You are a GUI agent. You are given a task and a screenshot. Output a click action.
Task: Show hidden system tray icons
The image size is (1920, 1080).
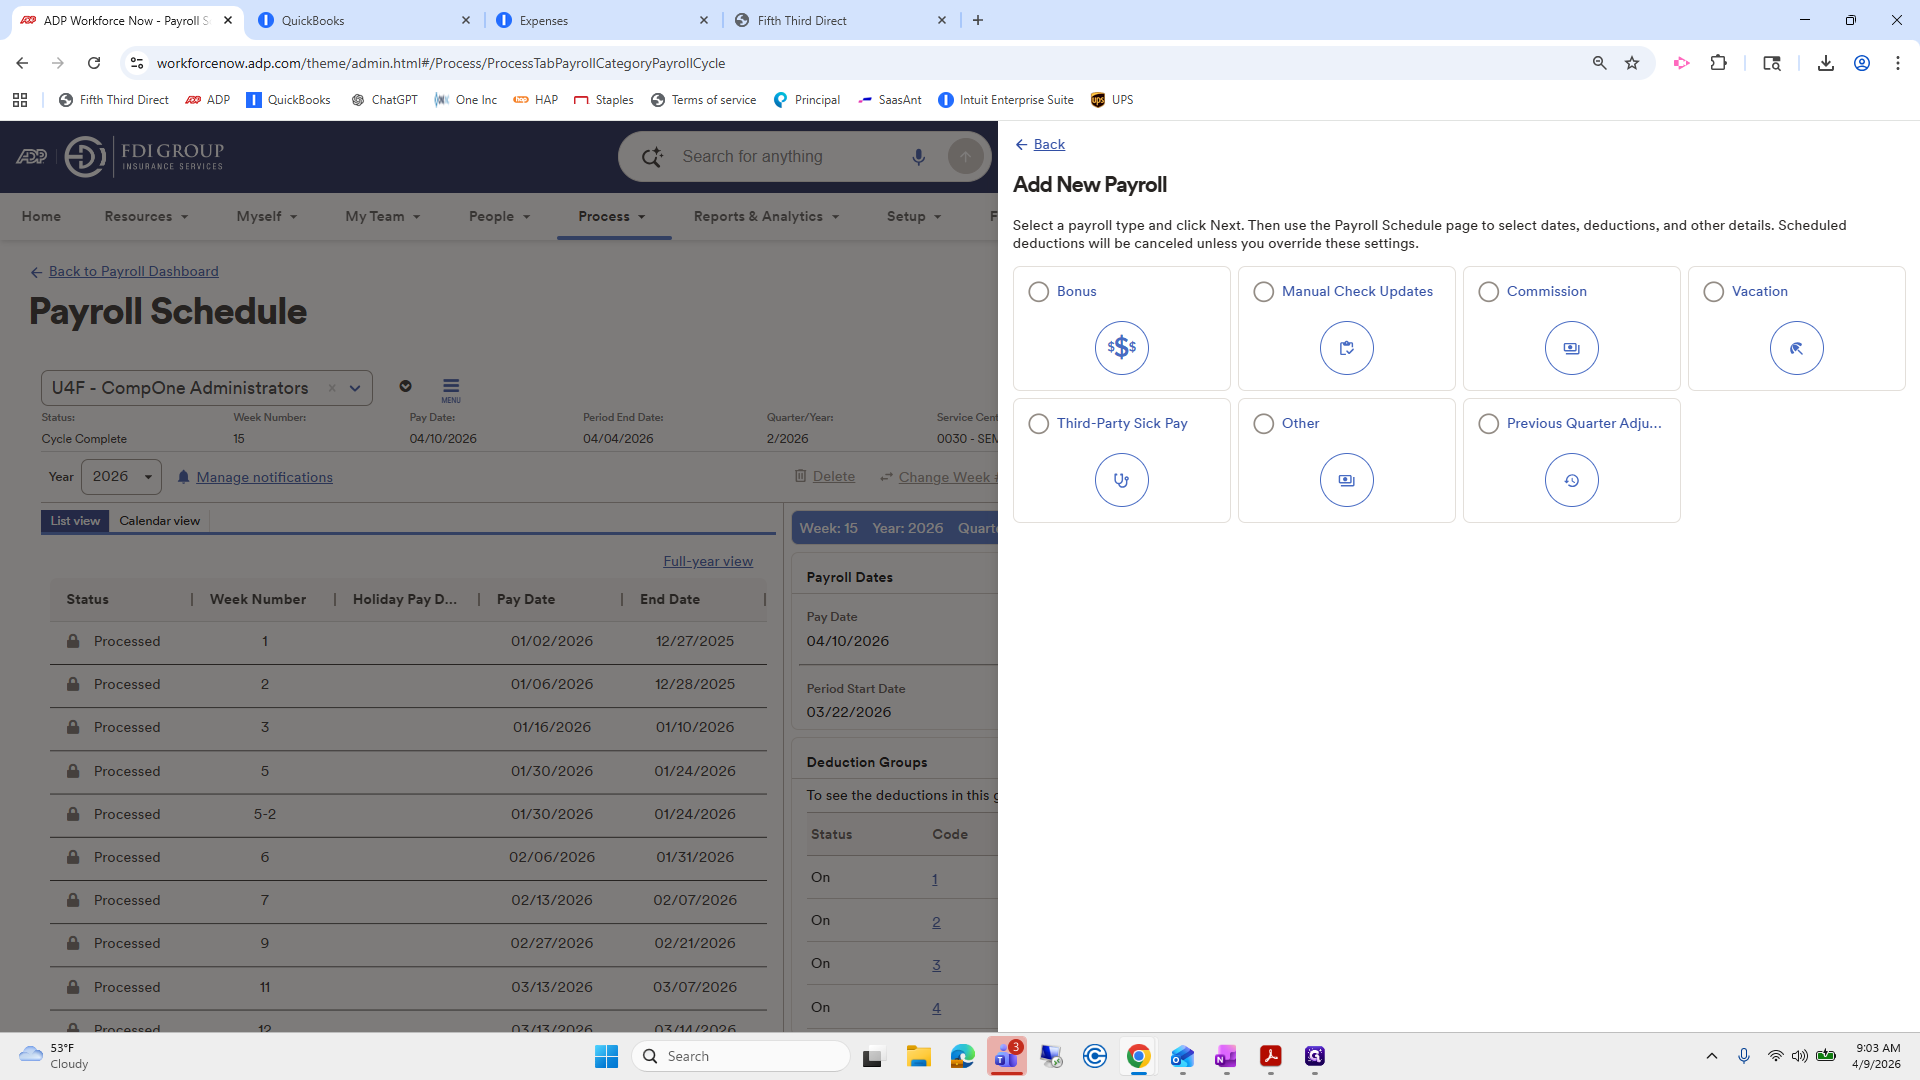(x=1711, y=1056)
